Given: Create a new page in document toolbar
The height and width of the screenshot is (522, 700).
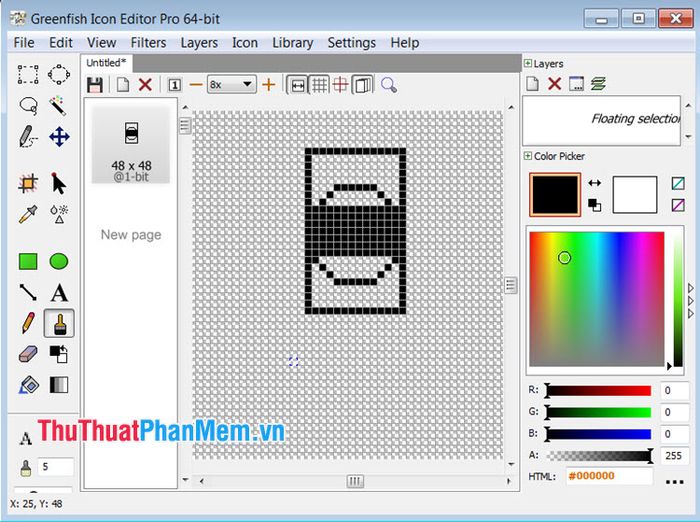Looking at the screenshot, I should (x=123, y=85).
